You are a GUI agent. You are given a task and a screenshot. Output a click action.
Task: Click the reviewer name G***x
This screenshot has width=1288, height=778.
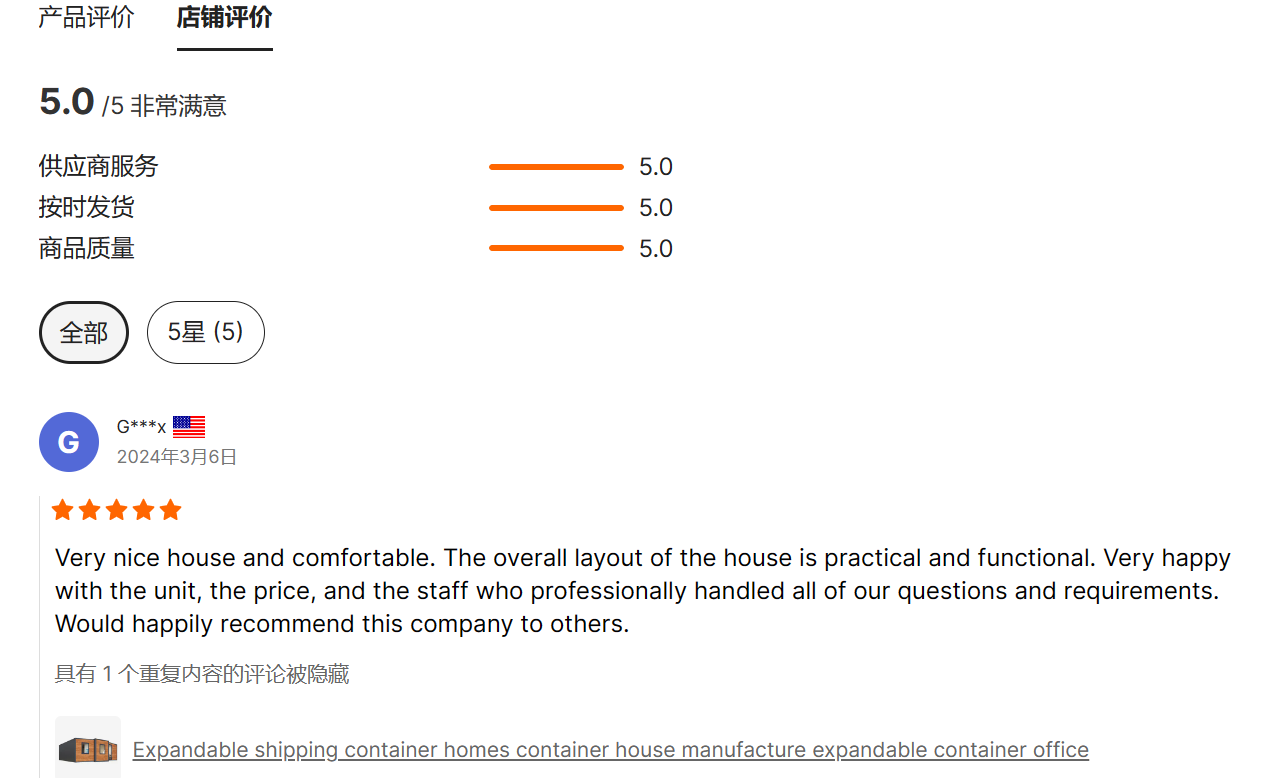[141, 427]
